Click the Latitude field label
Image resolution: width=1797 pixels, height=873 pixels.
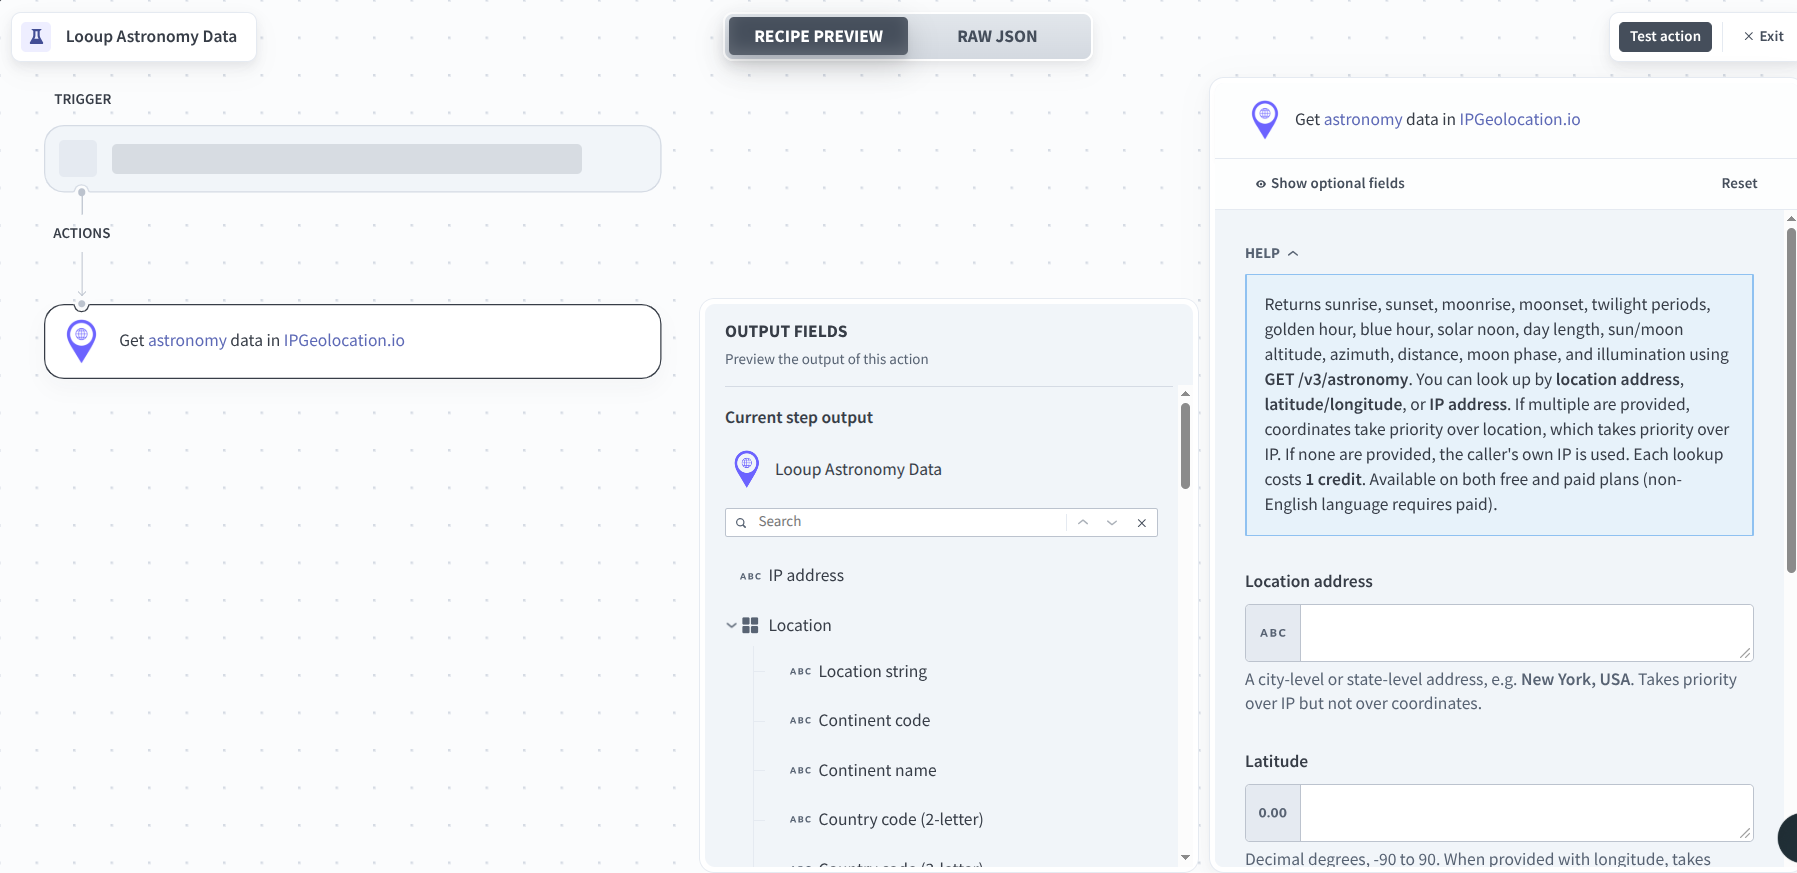tap(1276, 762)
